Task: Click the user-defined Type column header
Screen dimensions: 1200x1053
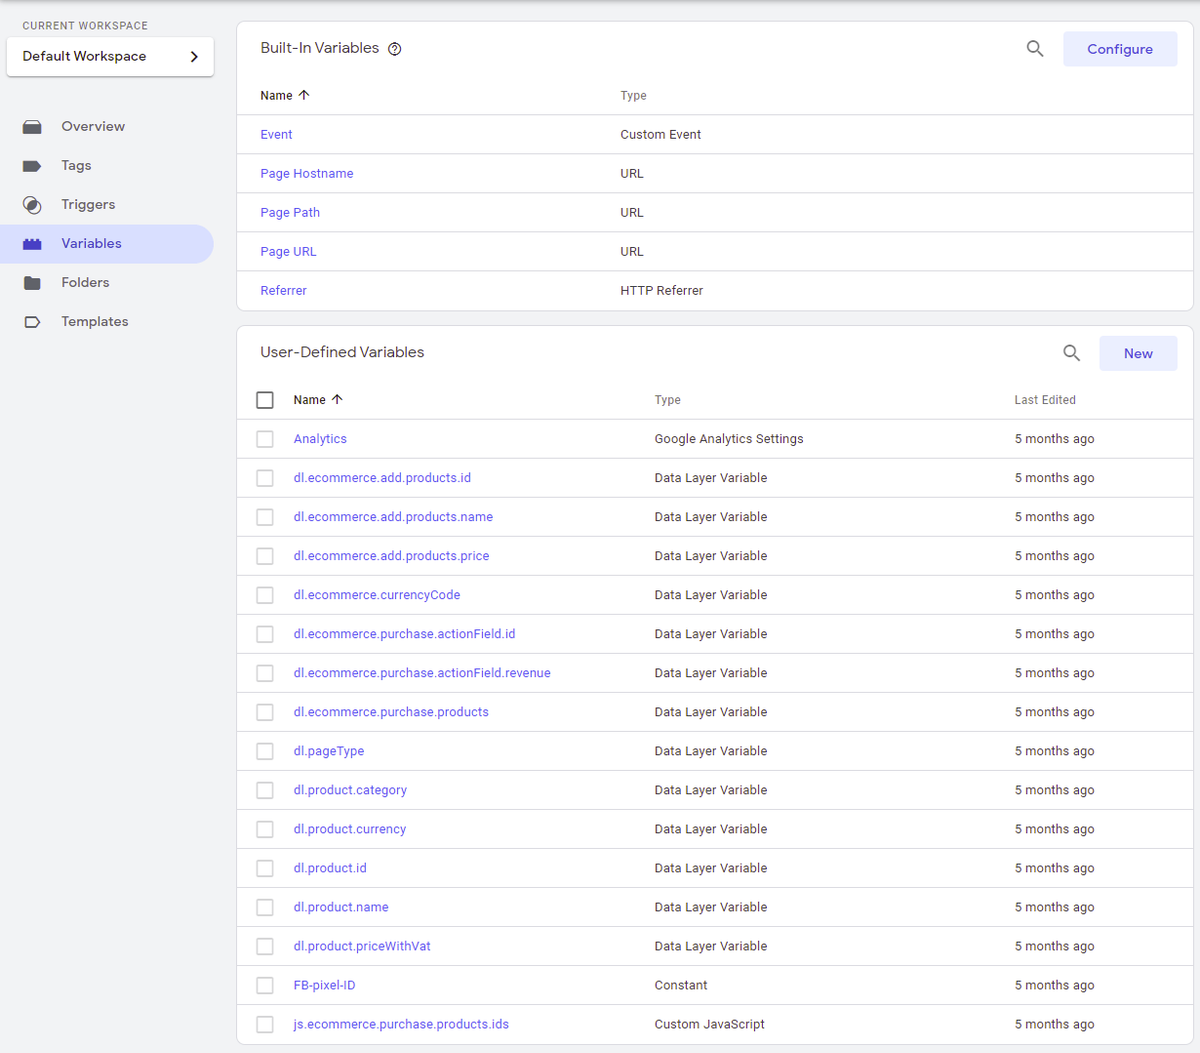Action: click(x=668, y=400)
